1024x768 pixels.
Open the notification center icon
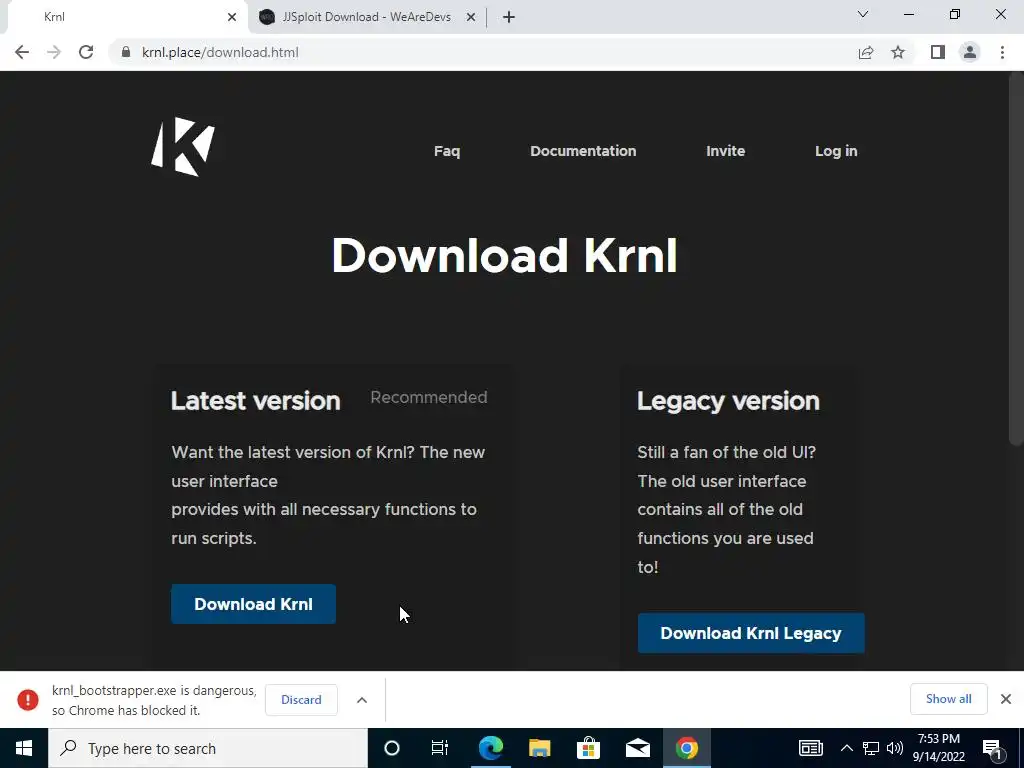(993, 750)
